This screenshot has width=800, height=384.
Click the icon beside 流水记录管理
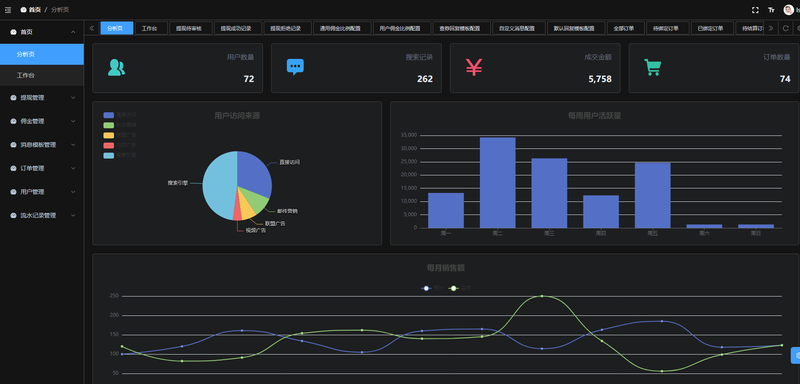tap(13, 215)
